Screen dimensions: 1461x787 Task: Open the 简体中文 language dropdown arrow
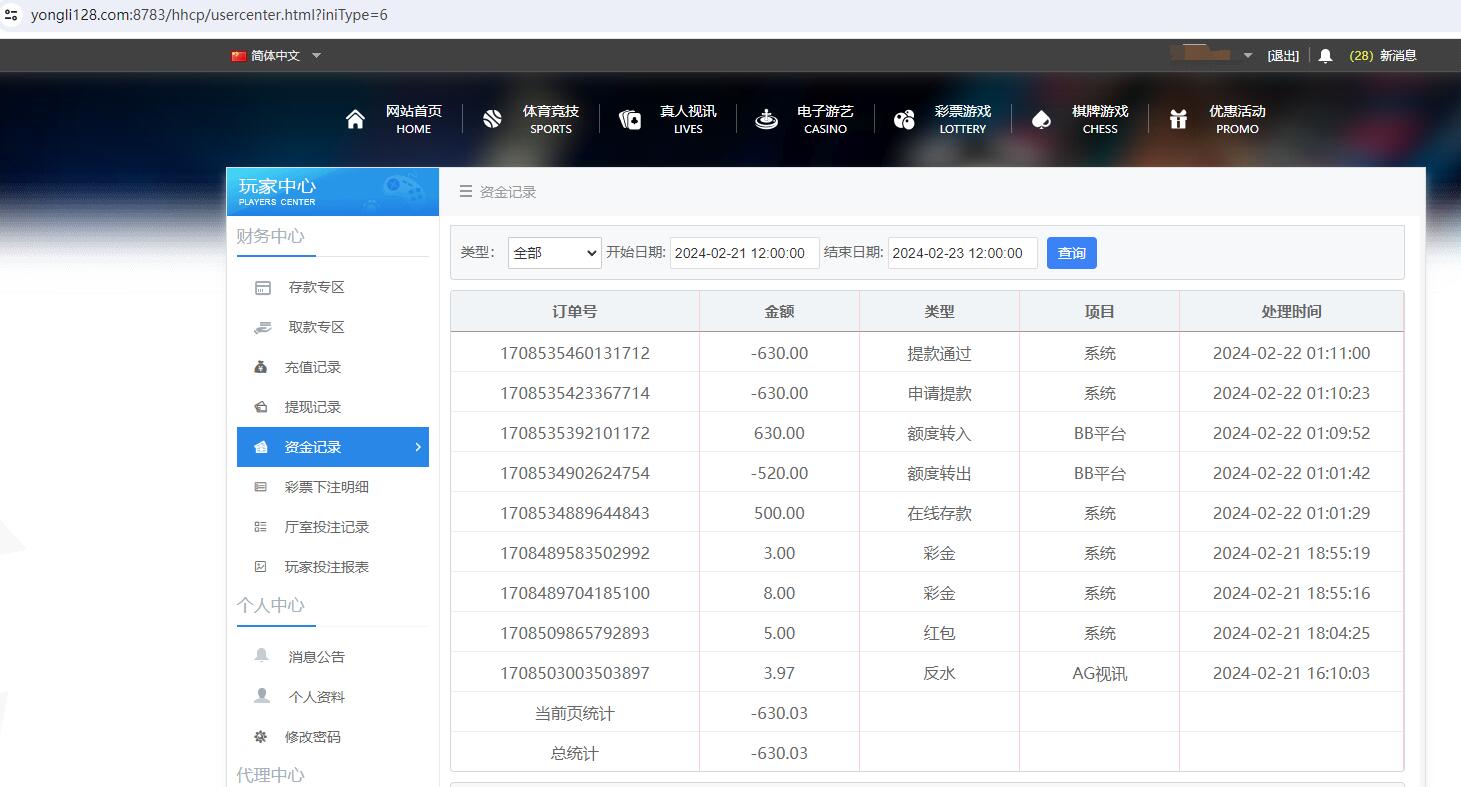[x=316, y=56]
